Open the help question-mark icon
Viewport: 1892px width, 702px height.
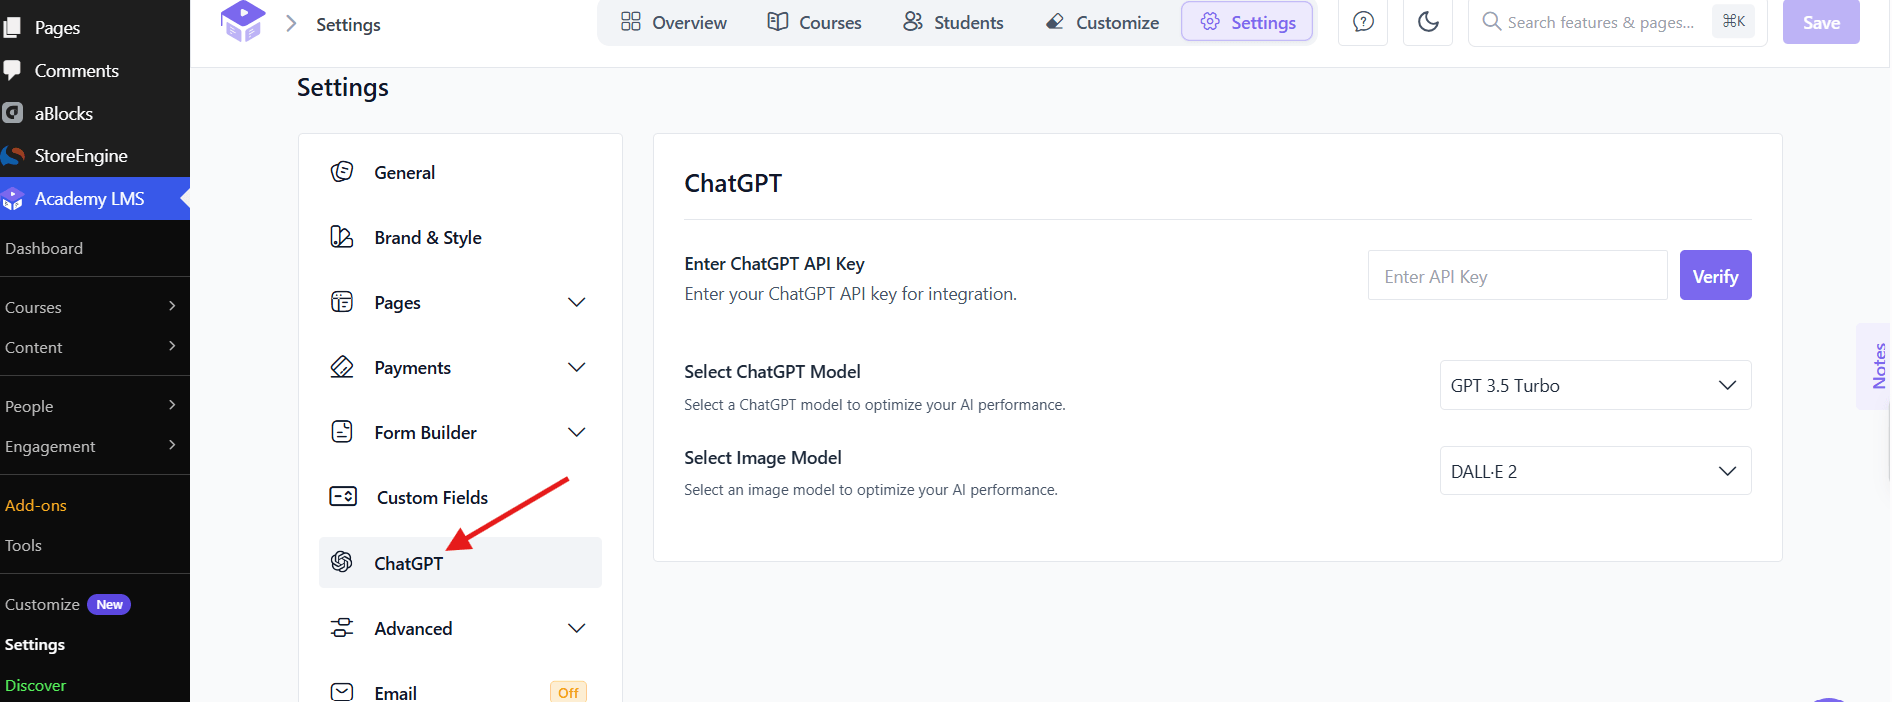(x=1363, y=22)
